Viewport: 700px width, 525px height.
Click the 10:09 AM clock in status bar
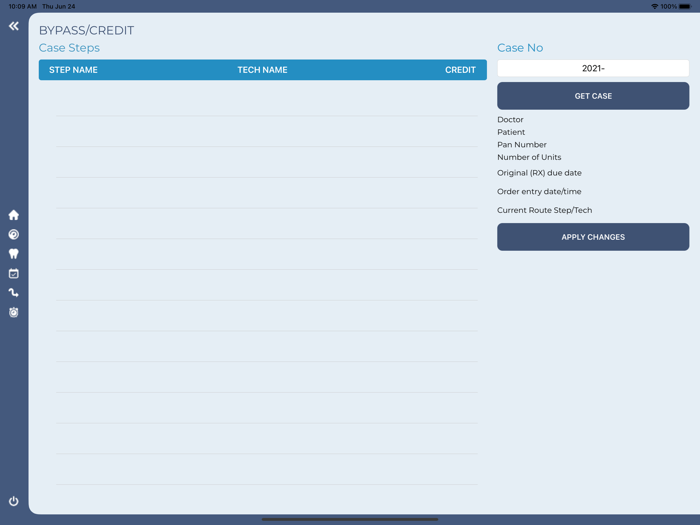[22, 6]
